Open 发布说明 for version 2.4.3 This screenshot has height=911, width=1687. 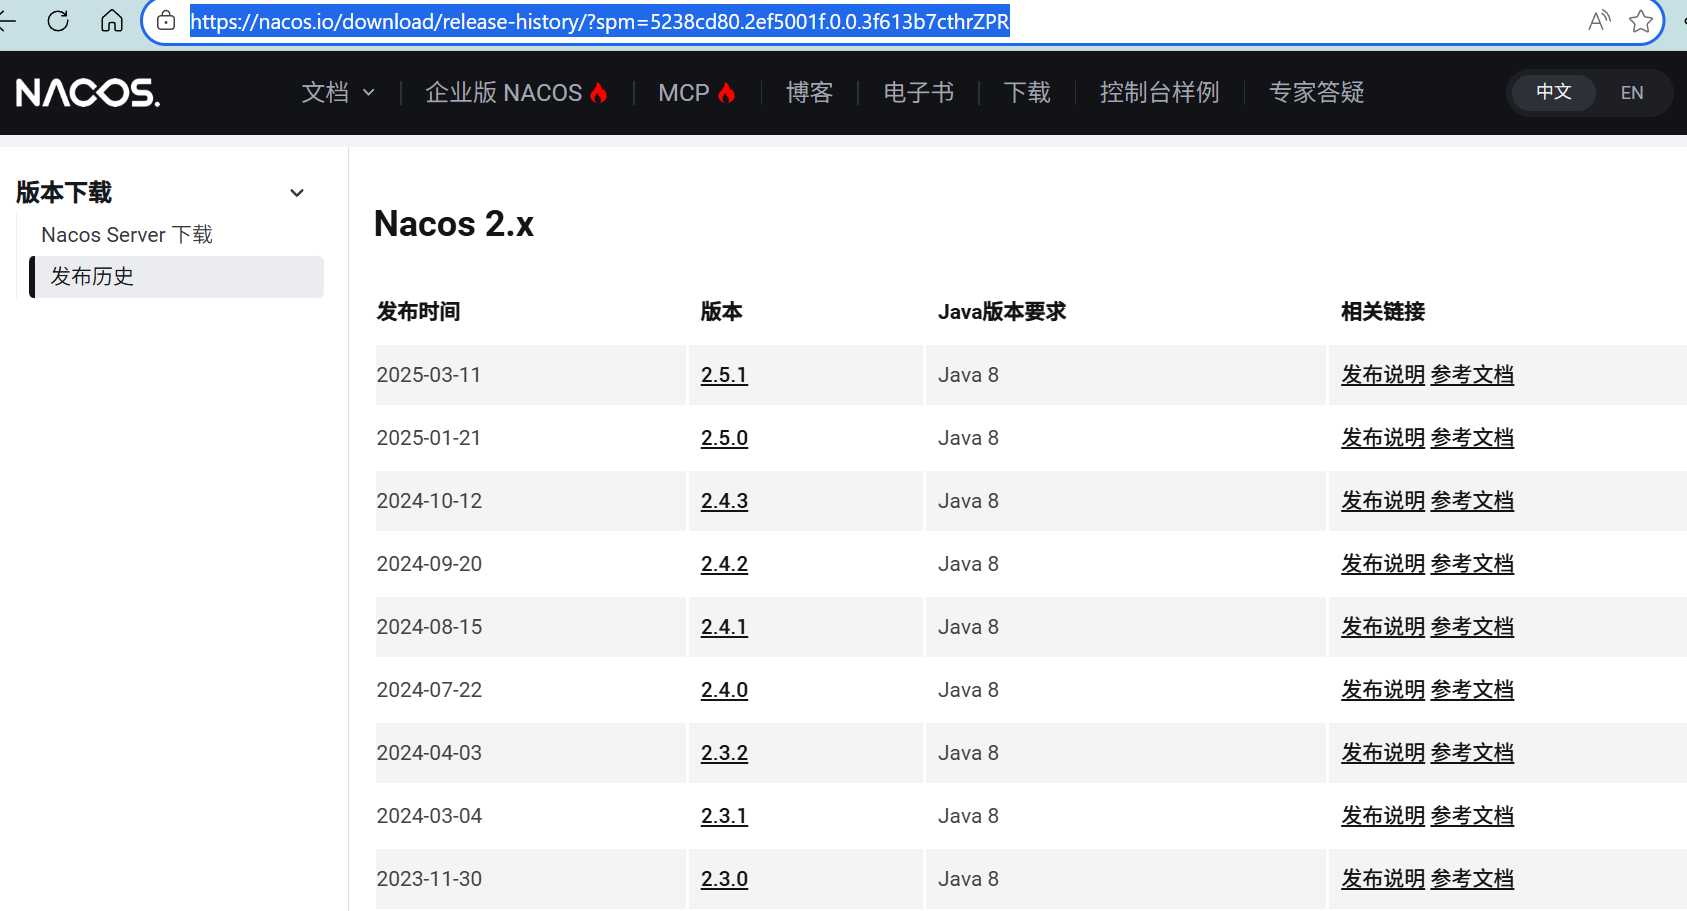coord(1382,501)
